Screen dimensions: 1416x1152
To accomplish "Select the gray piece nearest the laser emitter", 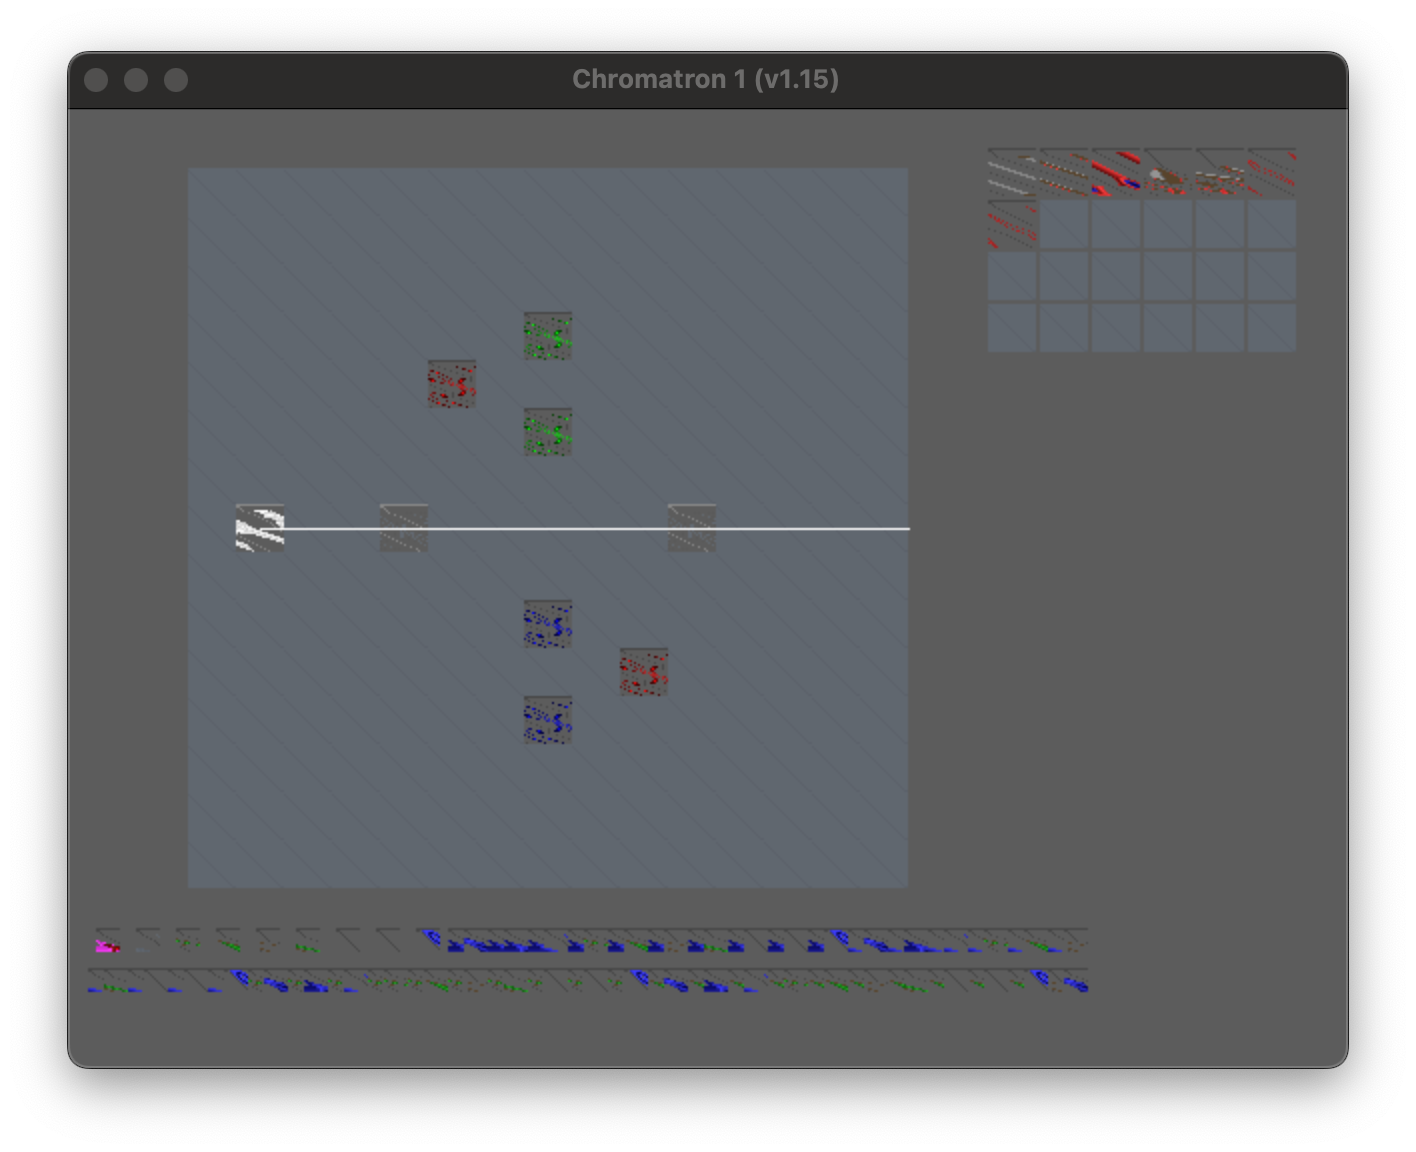I will pyautogui.click(x=404, y=528).
